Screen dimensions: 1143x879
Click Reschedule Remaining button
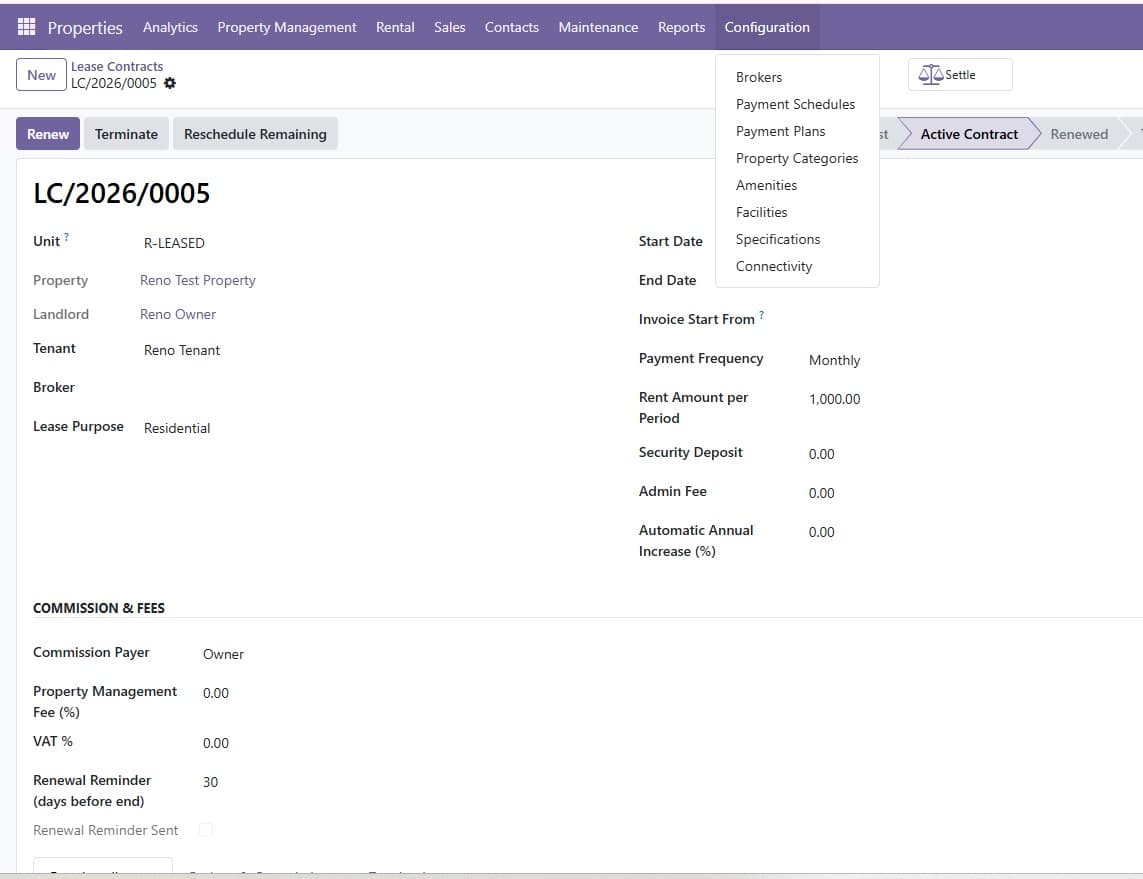[x=255, y=134]
